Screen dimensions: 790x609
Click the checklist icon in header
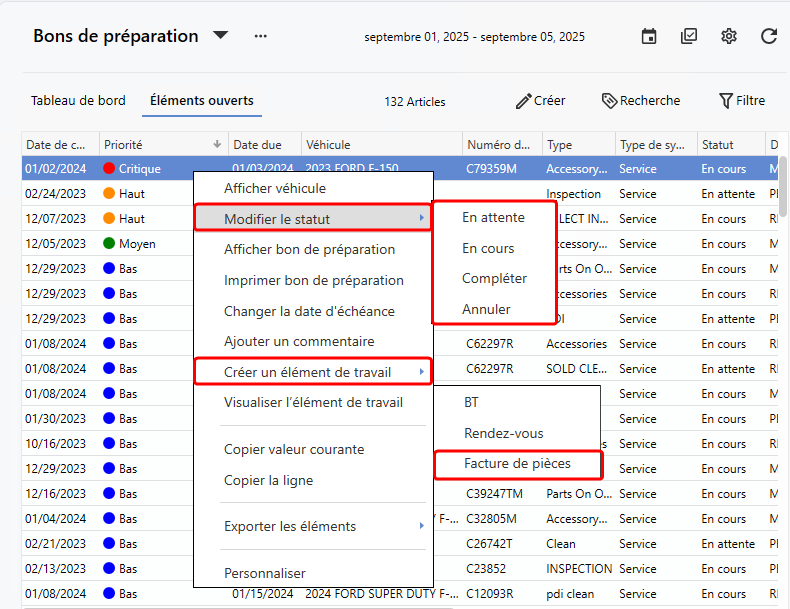[x=689, y=36]
